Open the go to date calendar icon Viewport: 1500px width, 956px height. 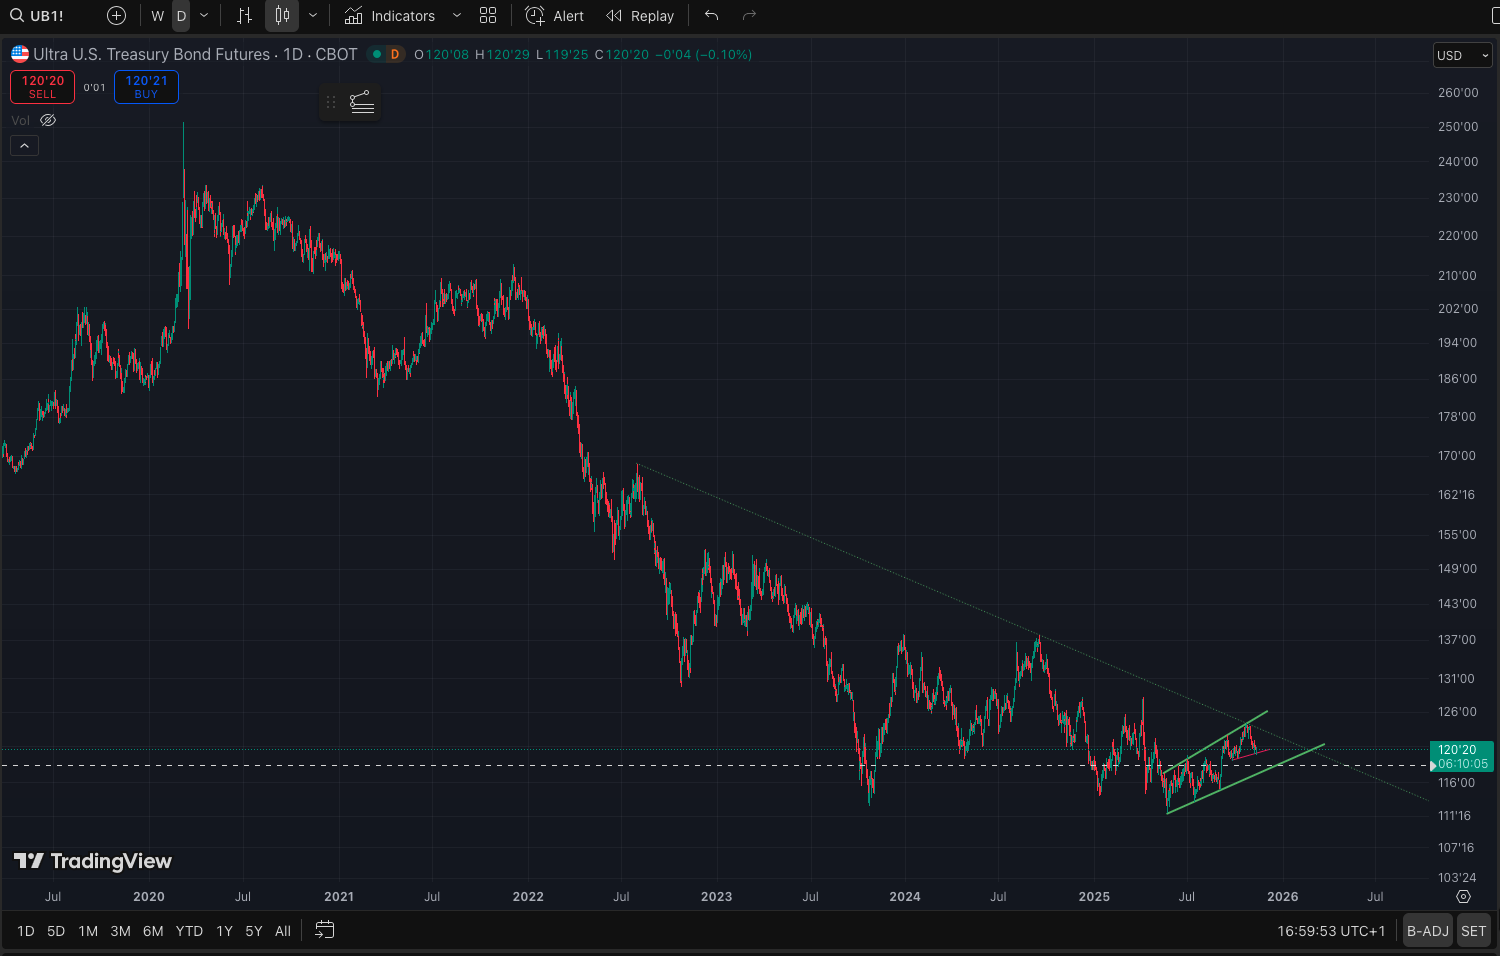[x=324, y=930]
